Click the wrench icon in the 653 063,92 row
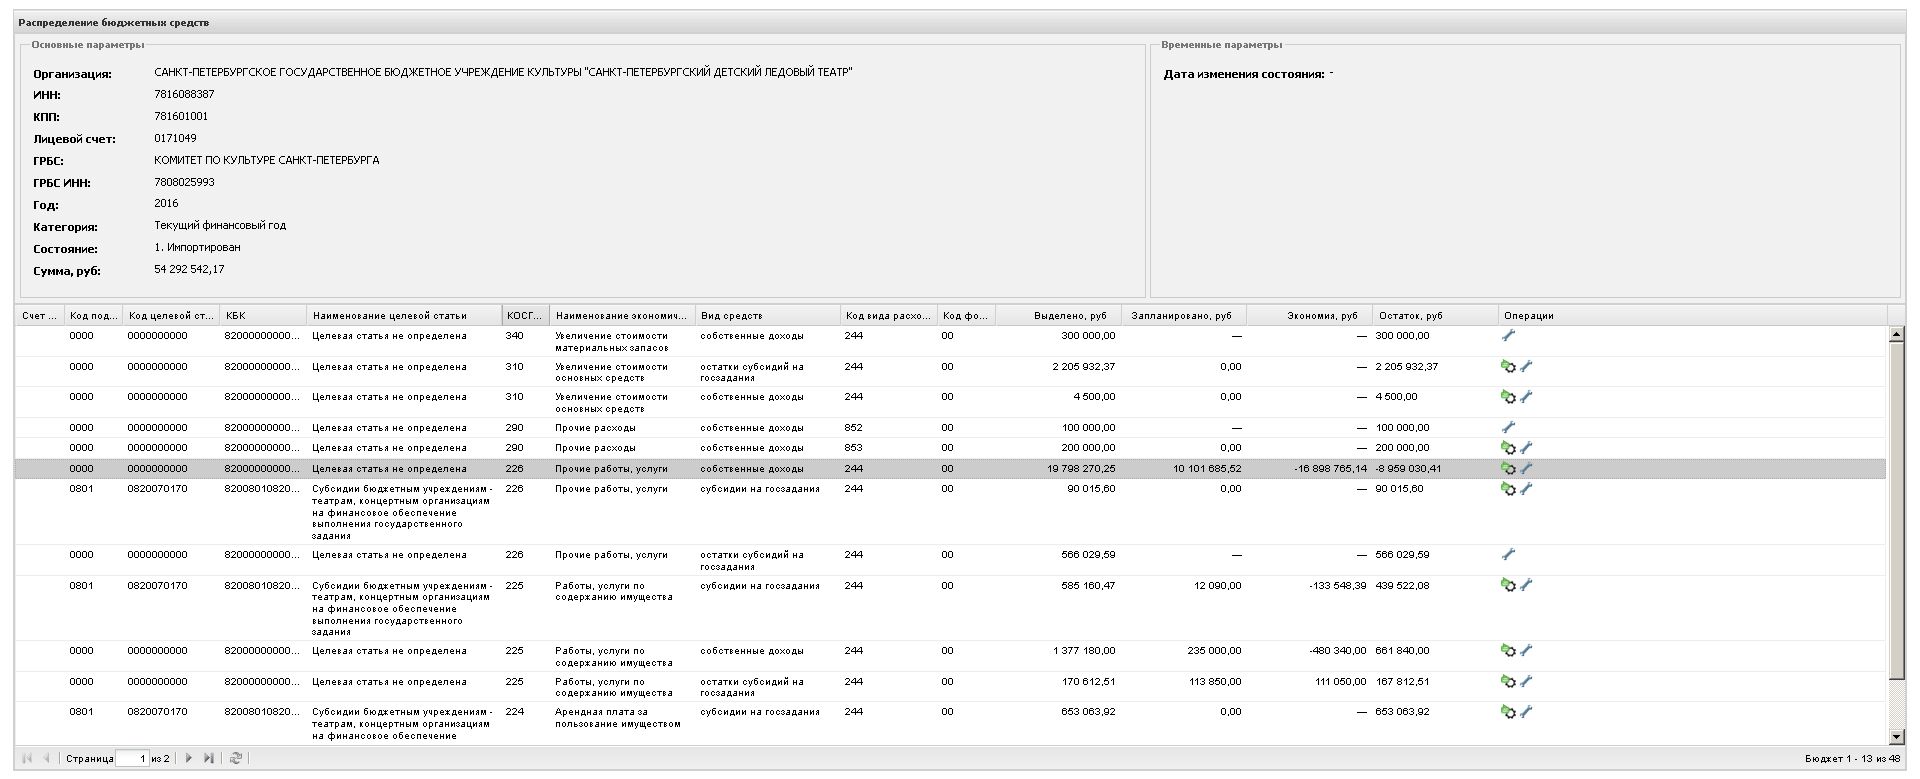This screenshot has height=779, width=1920. pyautogui.click(x=1526, y=712)
